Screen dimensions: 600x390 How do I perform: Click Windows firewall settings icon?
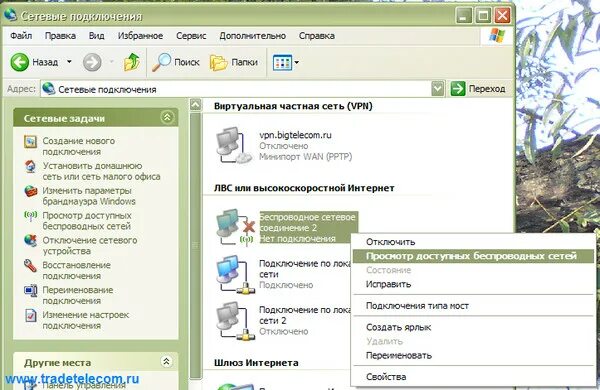[31, 191]
